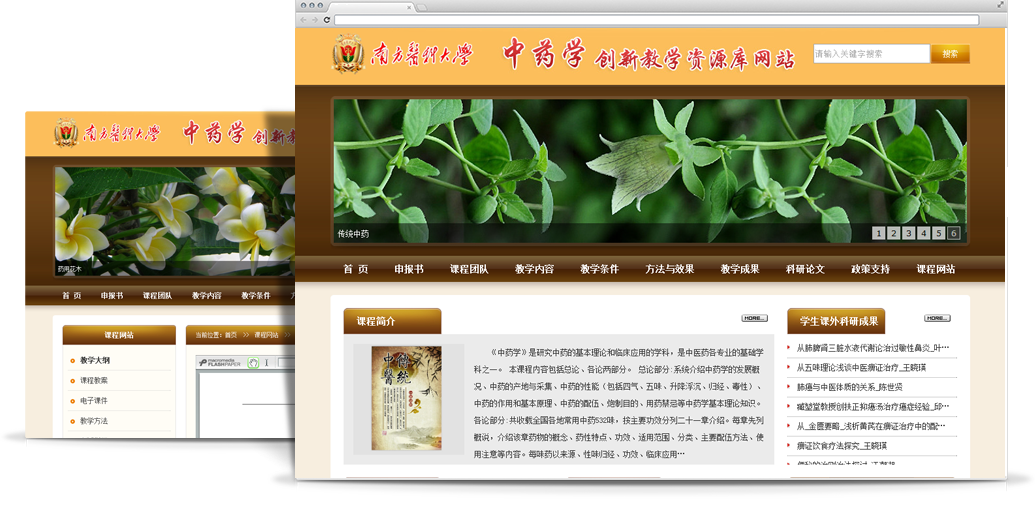Image resolution: width=1035 pixels, height=510 pixels.
Task: Click the browser back arrow
Action: tap(304, 20)
